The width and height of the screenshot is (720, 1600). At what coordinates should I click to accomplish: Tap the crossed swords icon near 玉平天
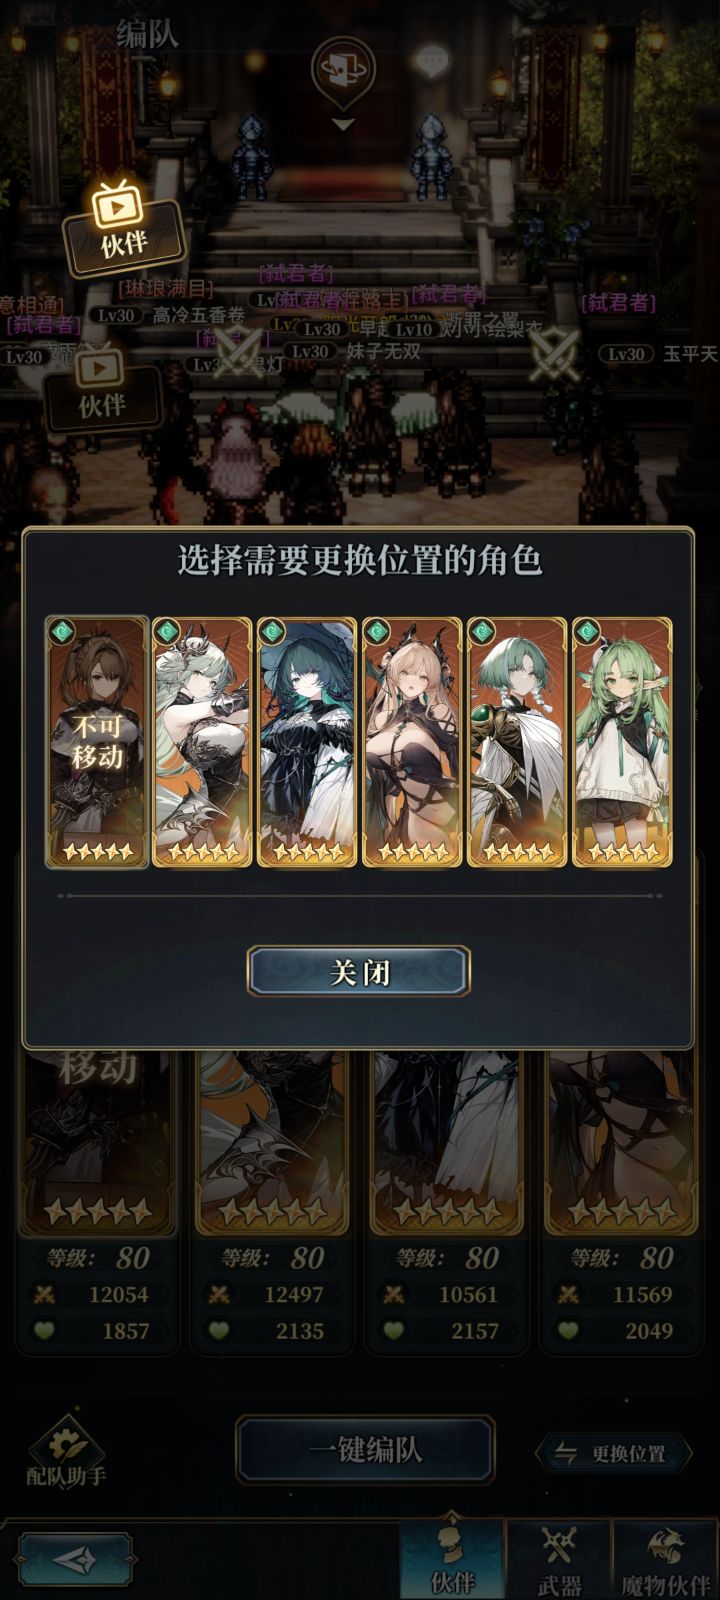tap(554, 354)
